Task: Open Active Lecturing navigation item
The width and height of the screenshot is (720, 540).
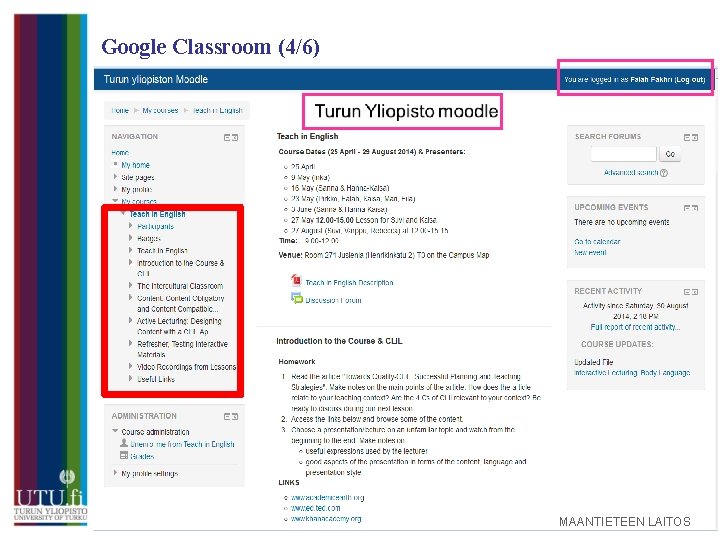Action: click(x=179, y=326)
